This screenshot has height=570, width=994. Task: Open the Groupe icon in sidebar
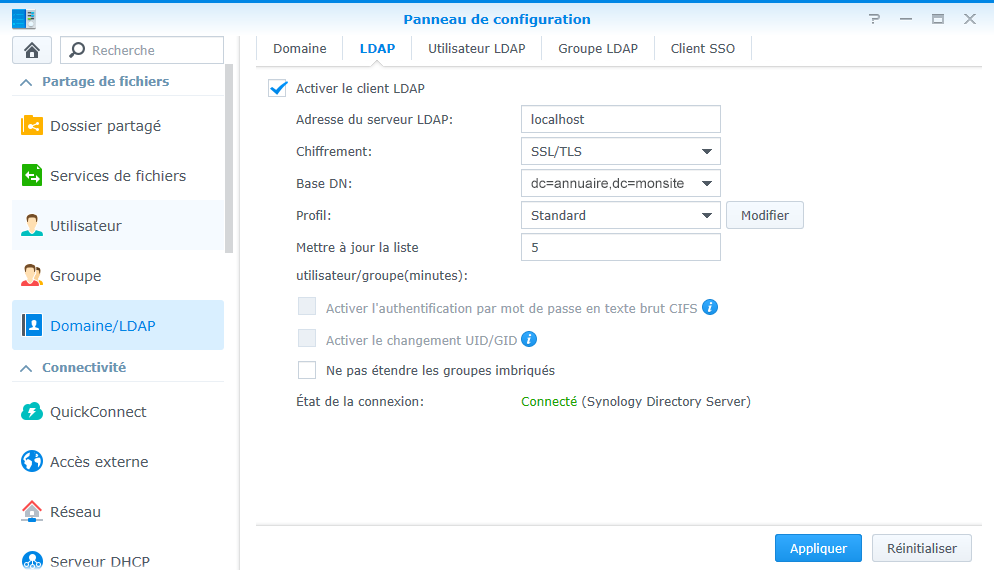(x=32, y=276)
